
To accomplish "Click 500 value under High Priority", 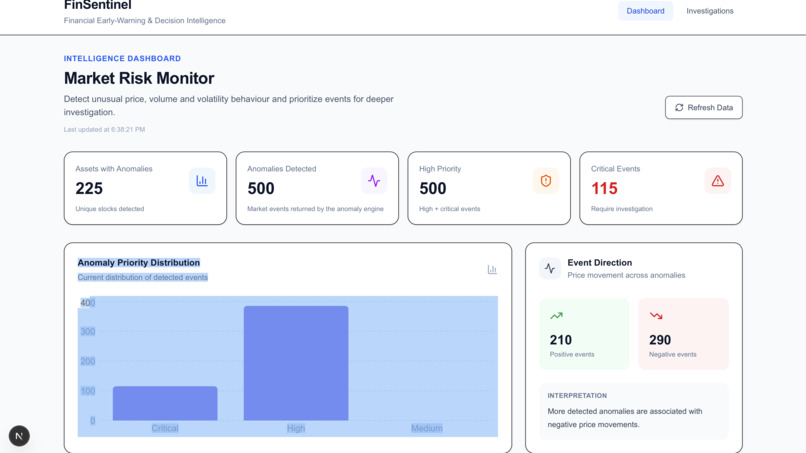I will click(x=433, y=189).
